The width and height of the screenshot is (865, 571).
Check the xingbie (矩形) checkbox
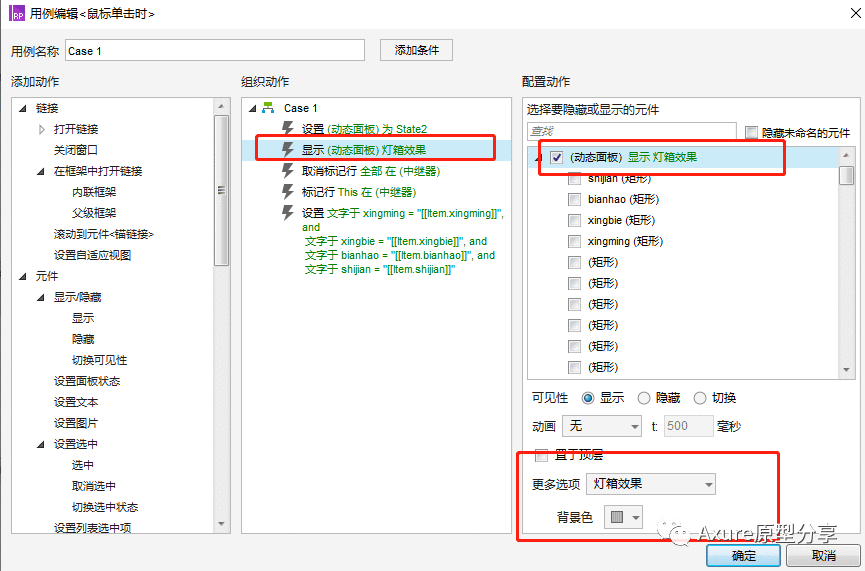coord(574,220)
